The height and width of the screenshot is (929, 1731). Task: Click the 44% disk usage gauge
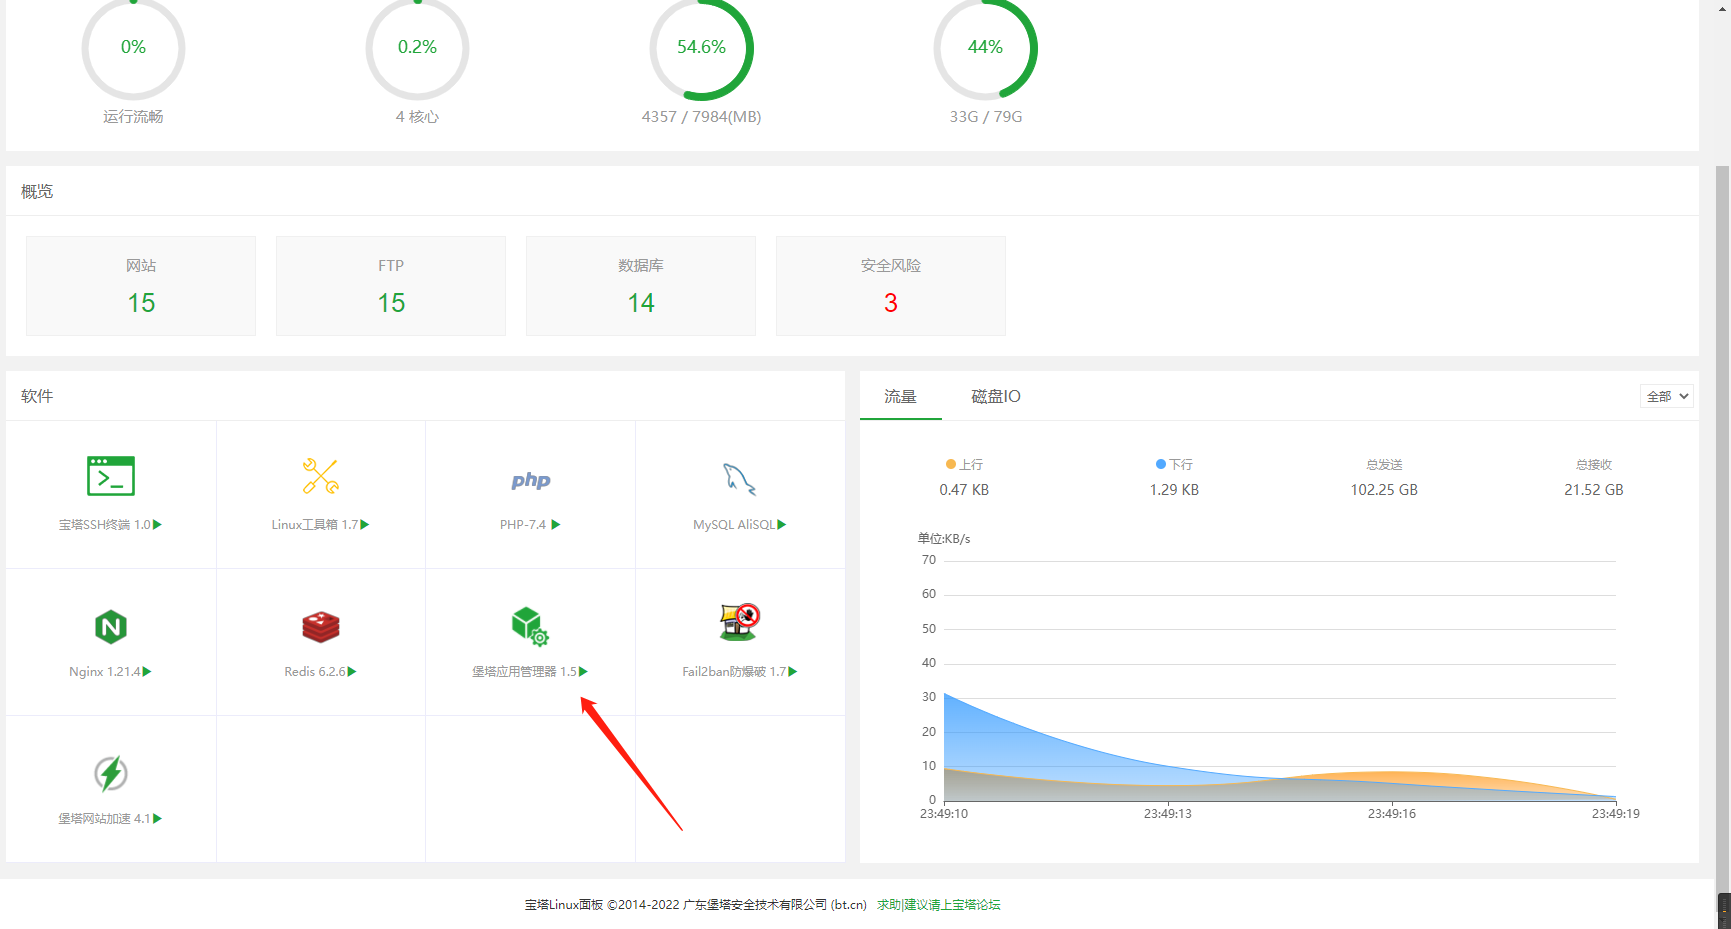tap(985, 48)
